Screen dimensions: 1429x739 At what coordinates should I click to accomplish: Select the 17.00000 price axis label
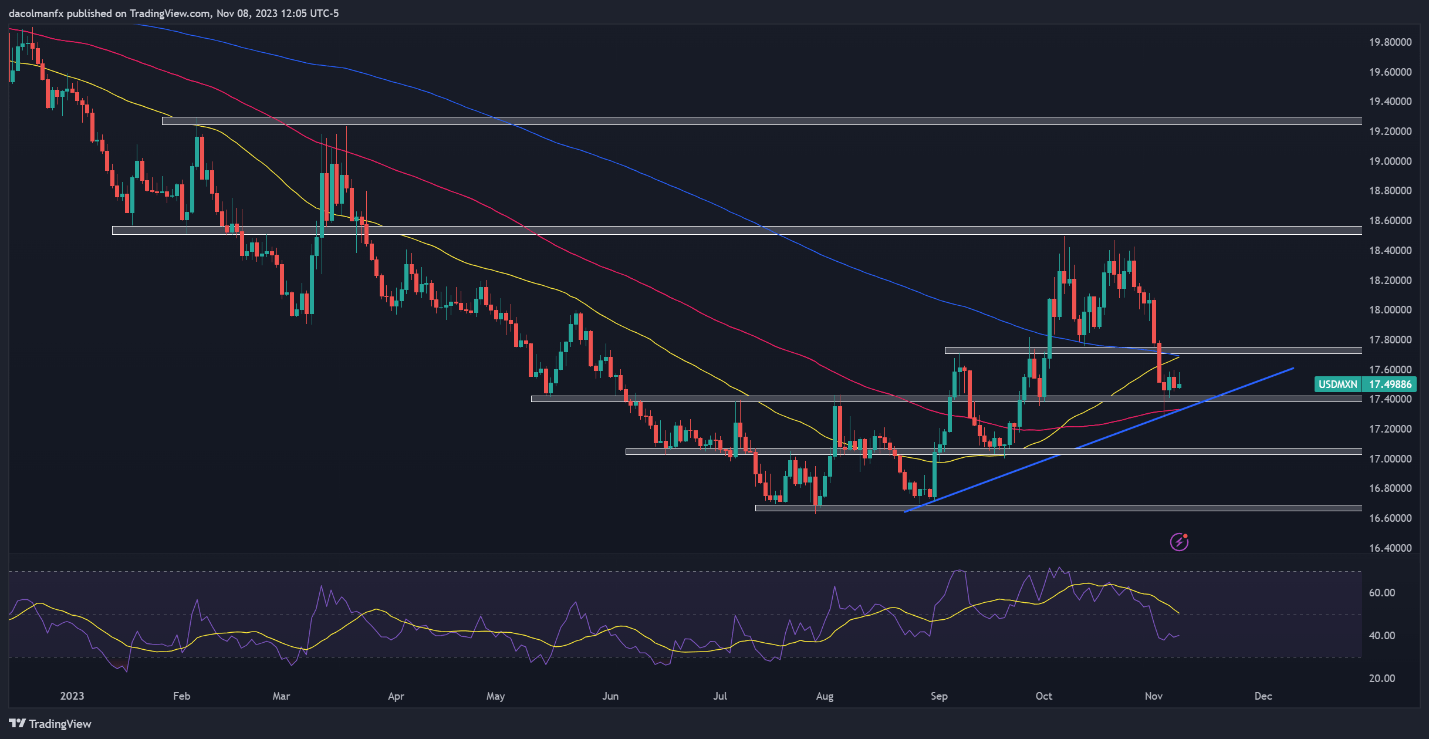coord(1391,459)
